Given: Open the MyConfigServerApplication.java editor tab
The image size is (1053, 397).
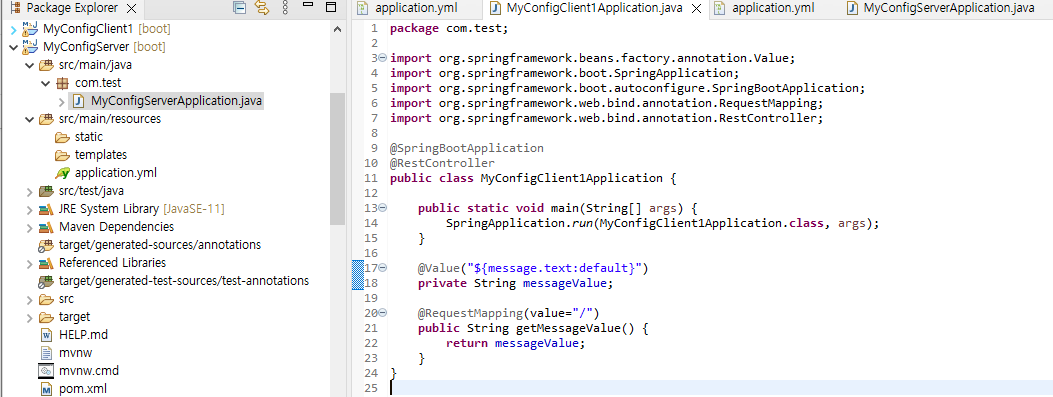Looking at the screenshot, I should (x=948, y=8).
